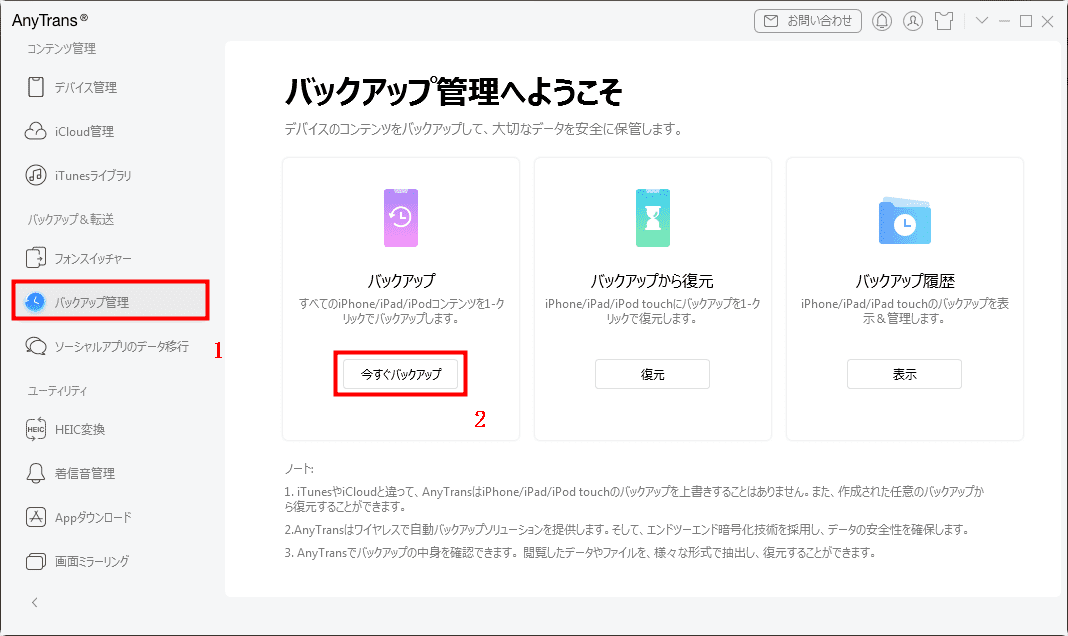This screenshot has width=1068, height=636.
Task: Click the green hourglass restore icon
Action: pyautogui.click(x=653, y=218)
